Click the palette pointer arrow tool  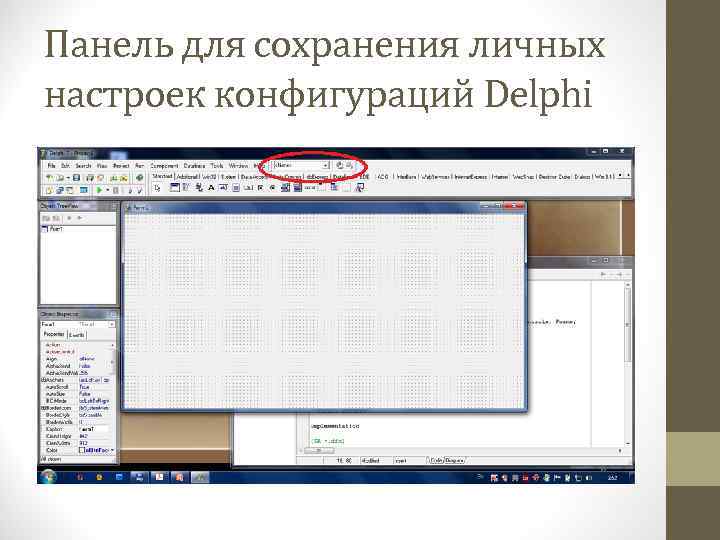(x=158, y=188)
